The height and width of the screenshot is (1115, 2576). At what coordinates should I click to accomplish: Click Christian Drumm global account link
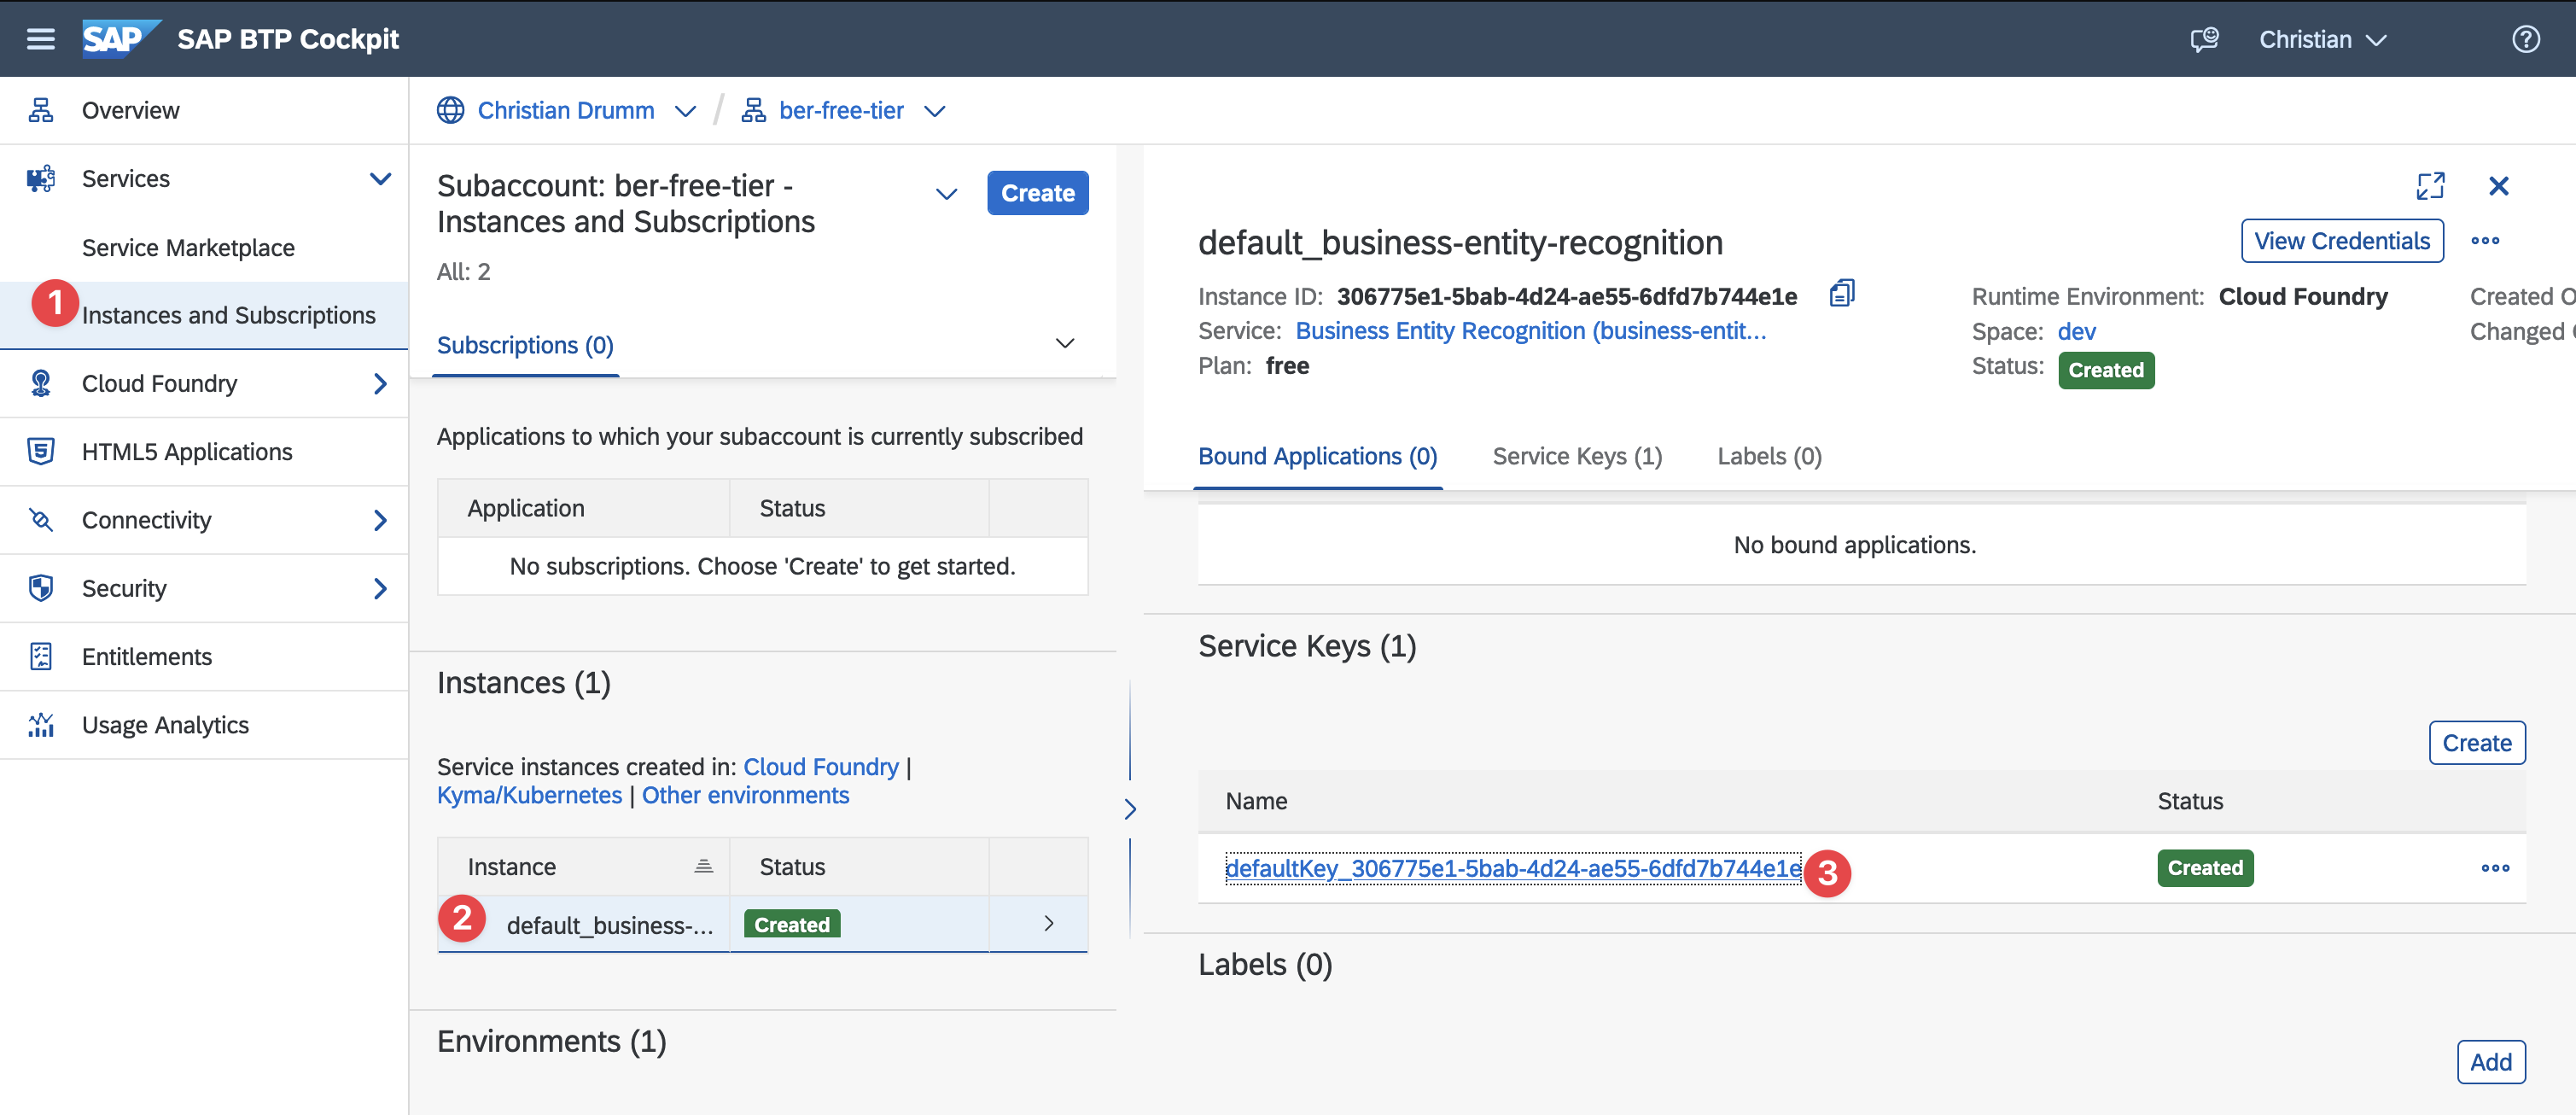coord(566,110)
